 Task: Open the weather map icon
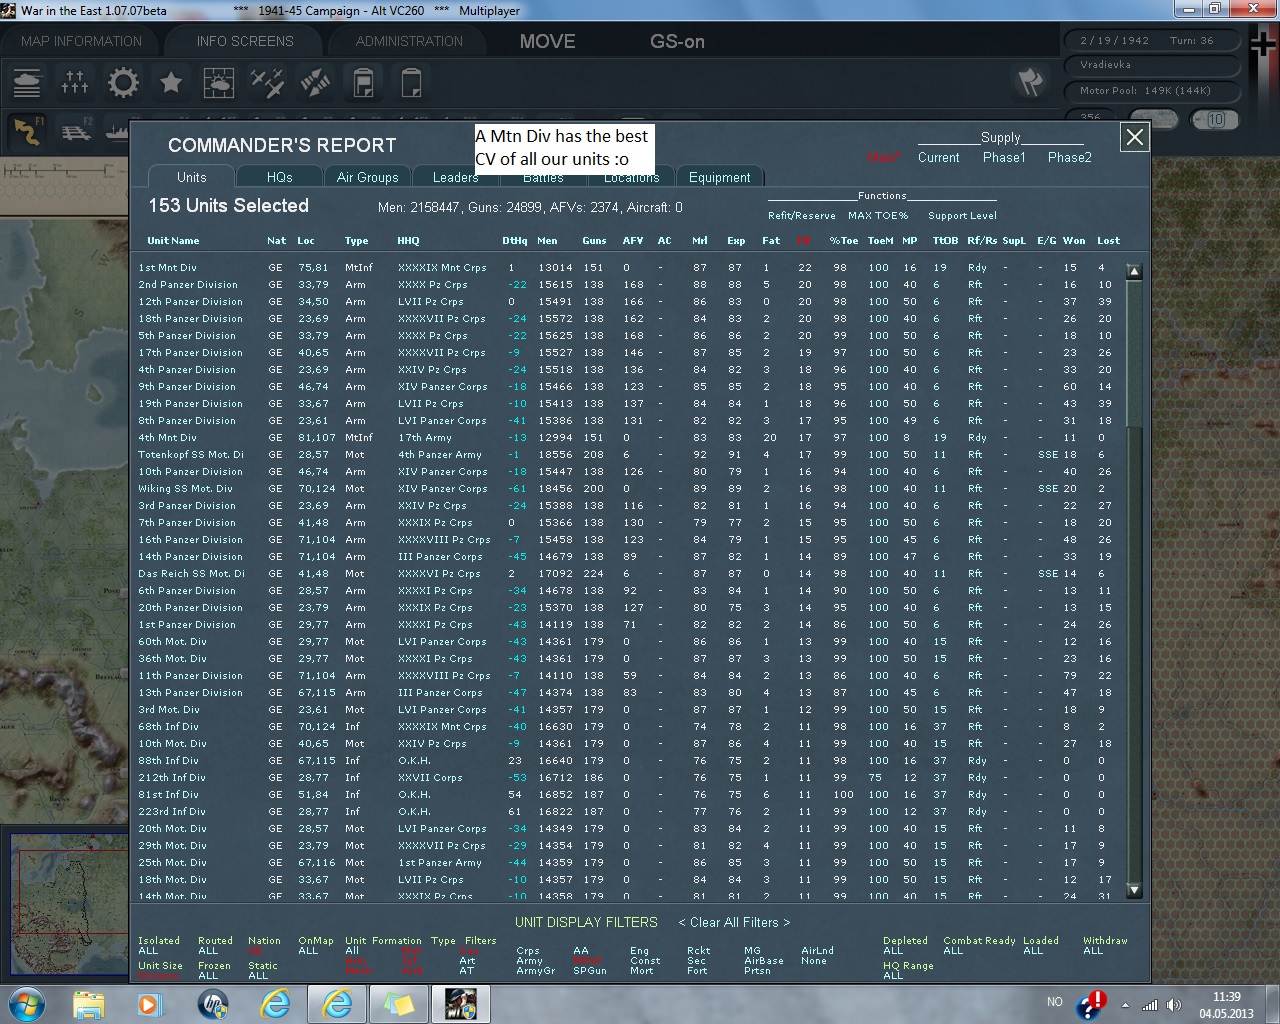(219, 82)
